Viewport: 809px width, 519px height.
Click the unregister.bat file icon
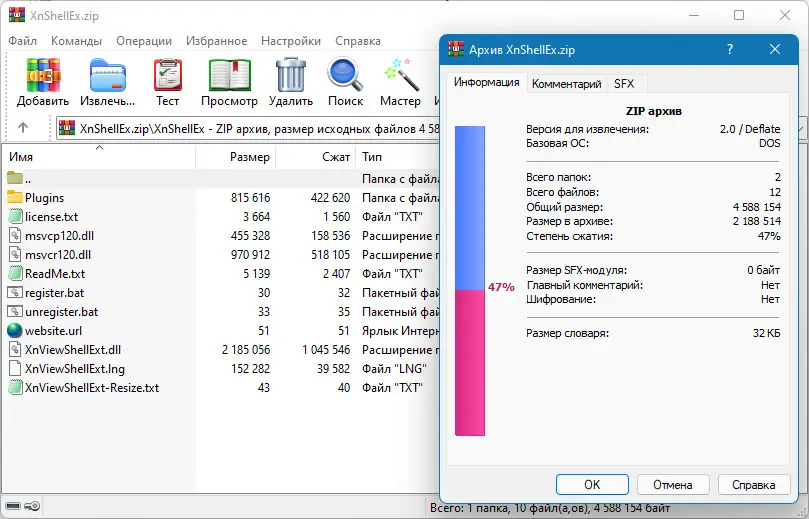click(15, 312)
